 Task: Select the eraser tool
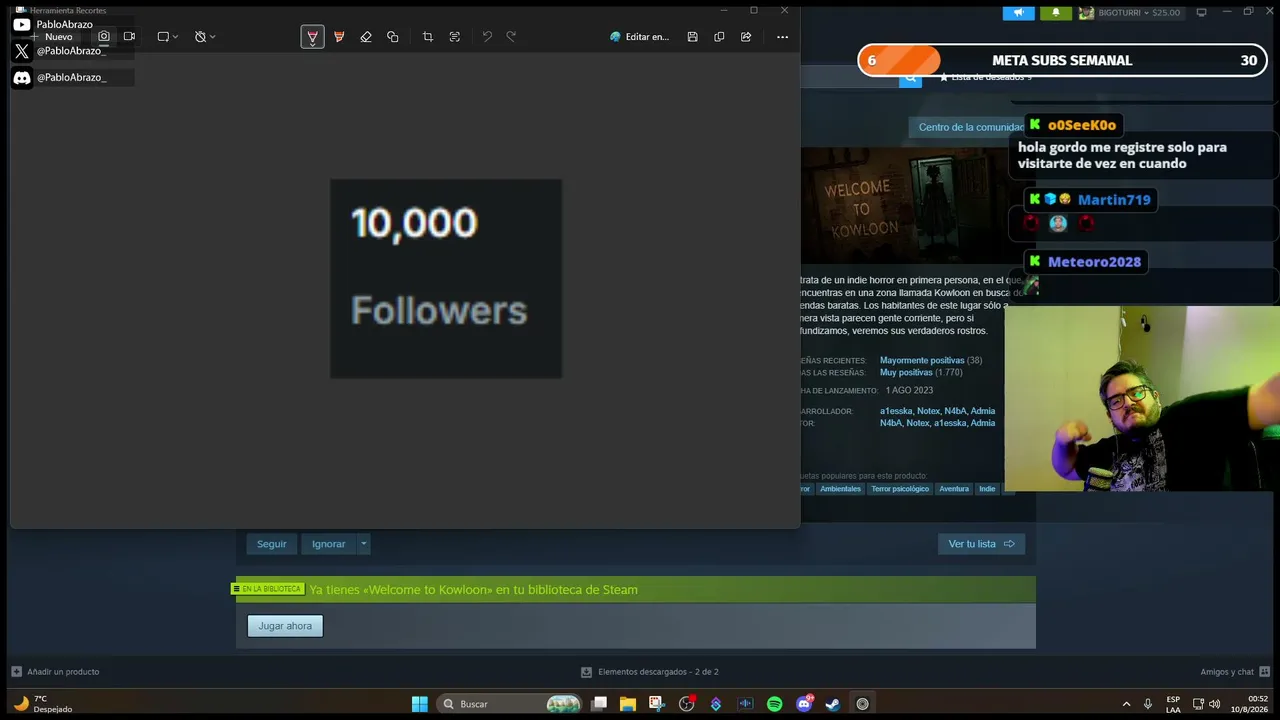(x=366, y=37)
